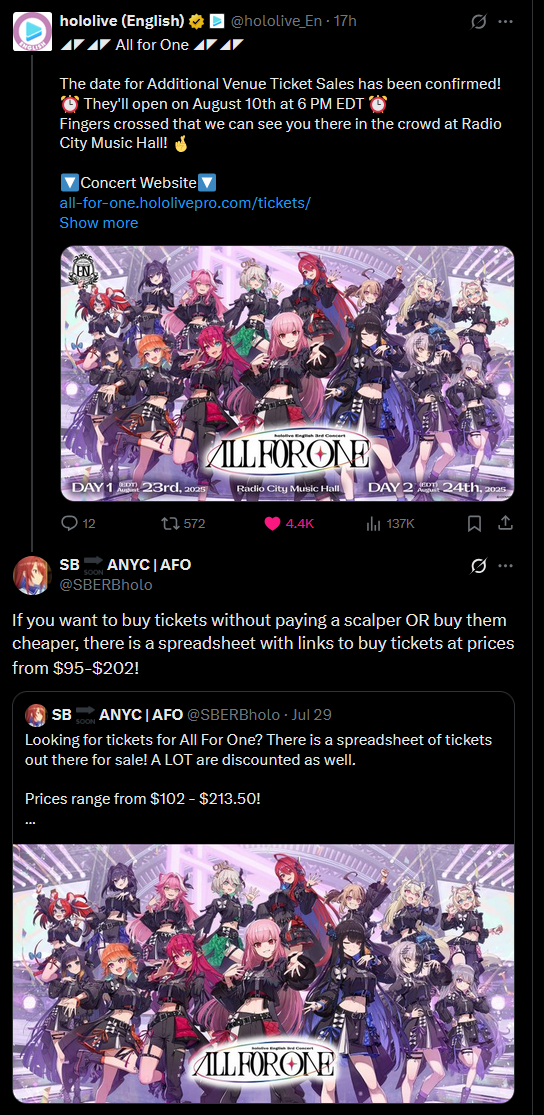Bookmark the hololive All for One tweet

click(474, 523)
